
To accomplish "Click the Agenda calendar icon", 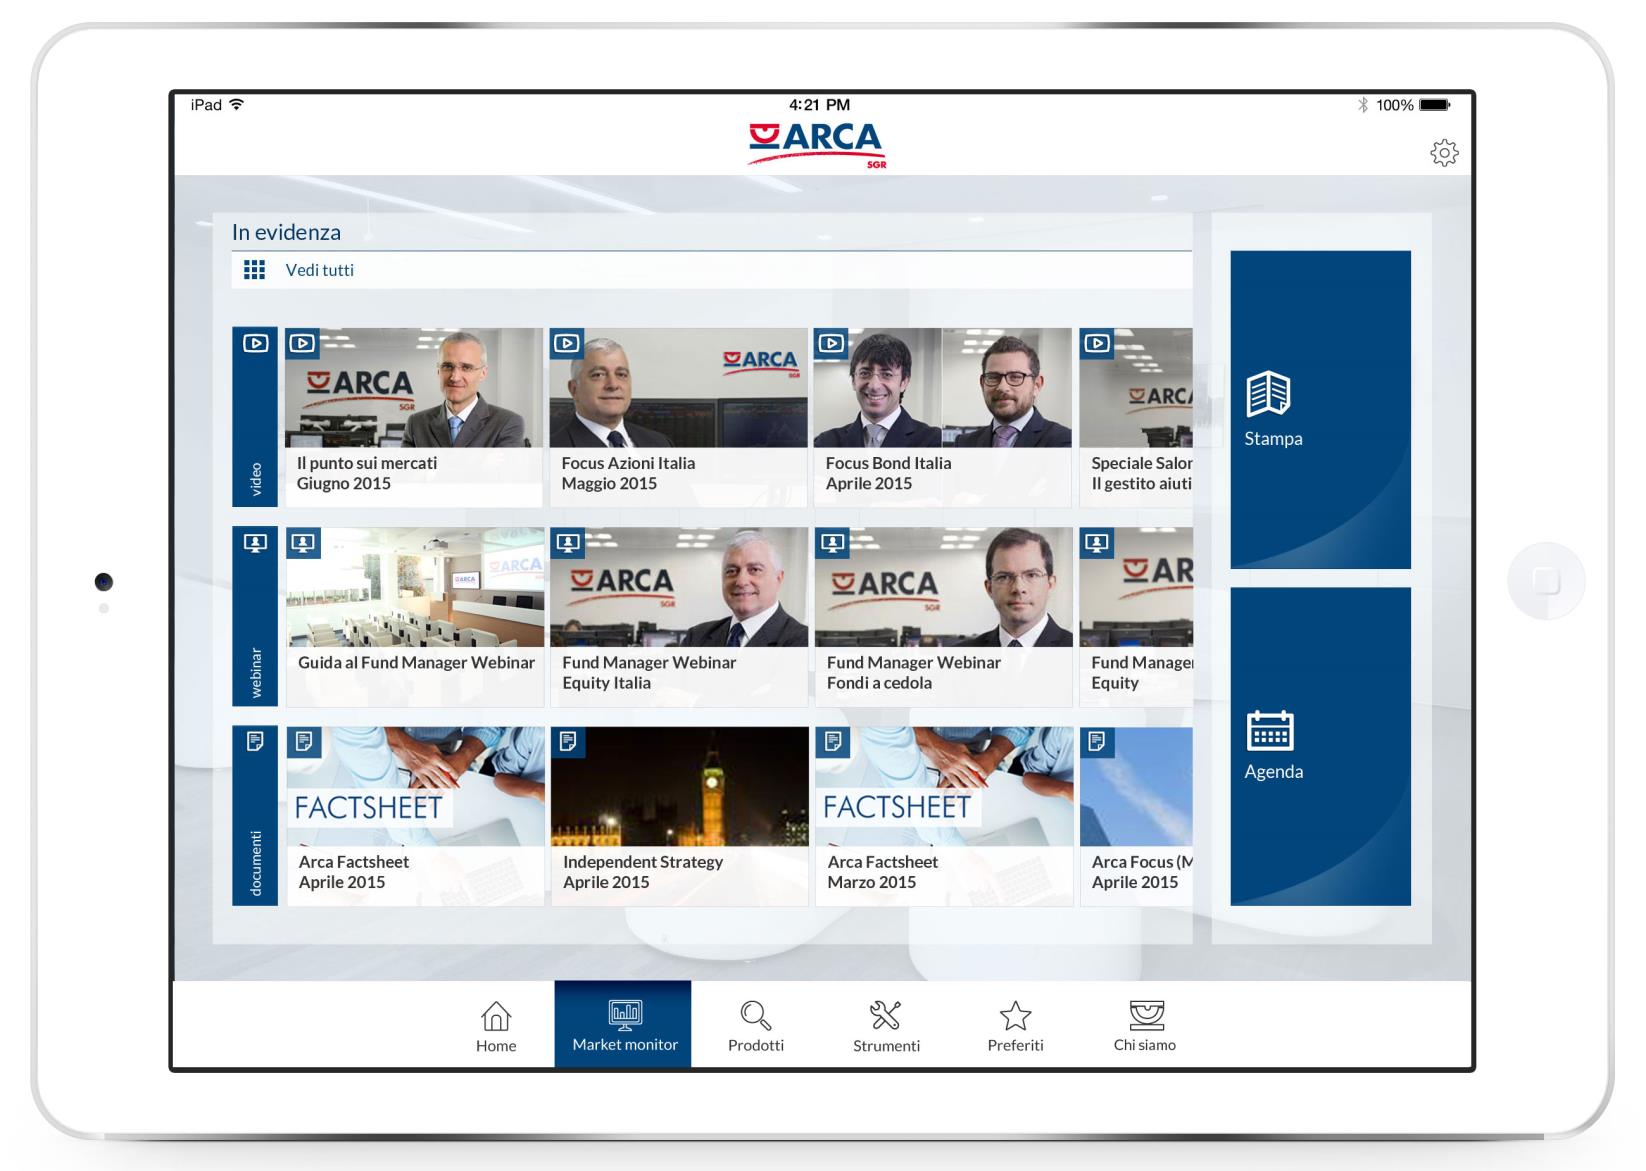I will (1270, 731).
